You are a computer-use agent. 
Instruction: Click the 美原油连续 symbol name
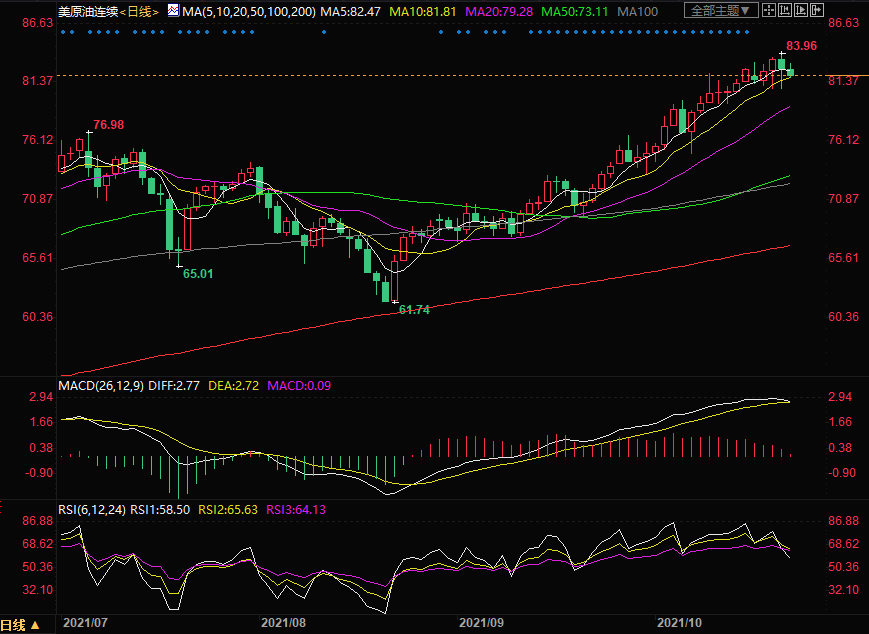coord(88,11)
